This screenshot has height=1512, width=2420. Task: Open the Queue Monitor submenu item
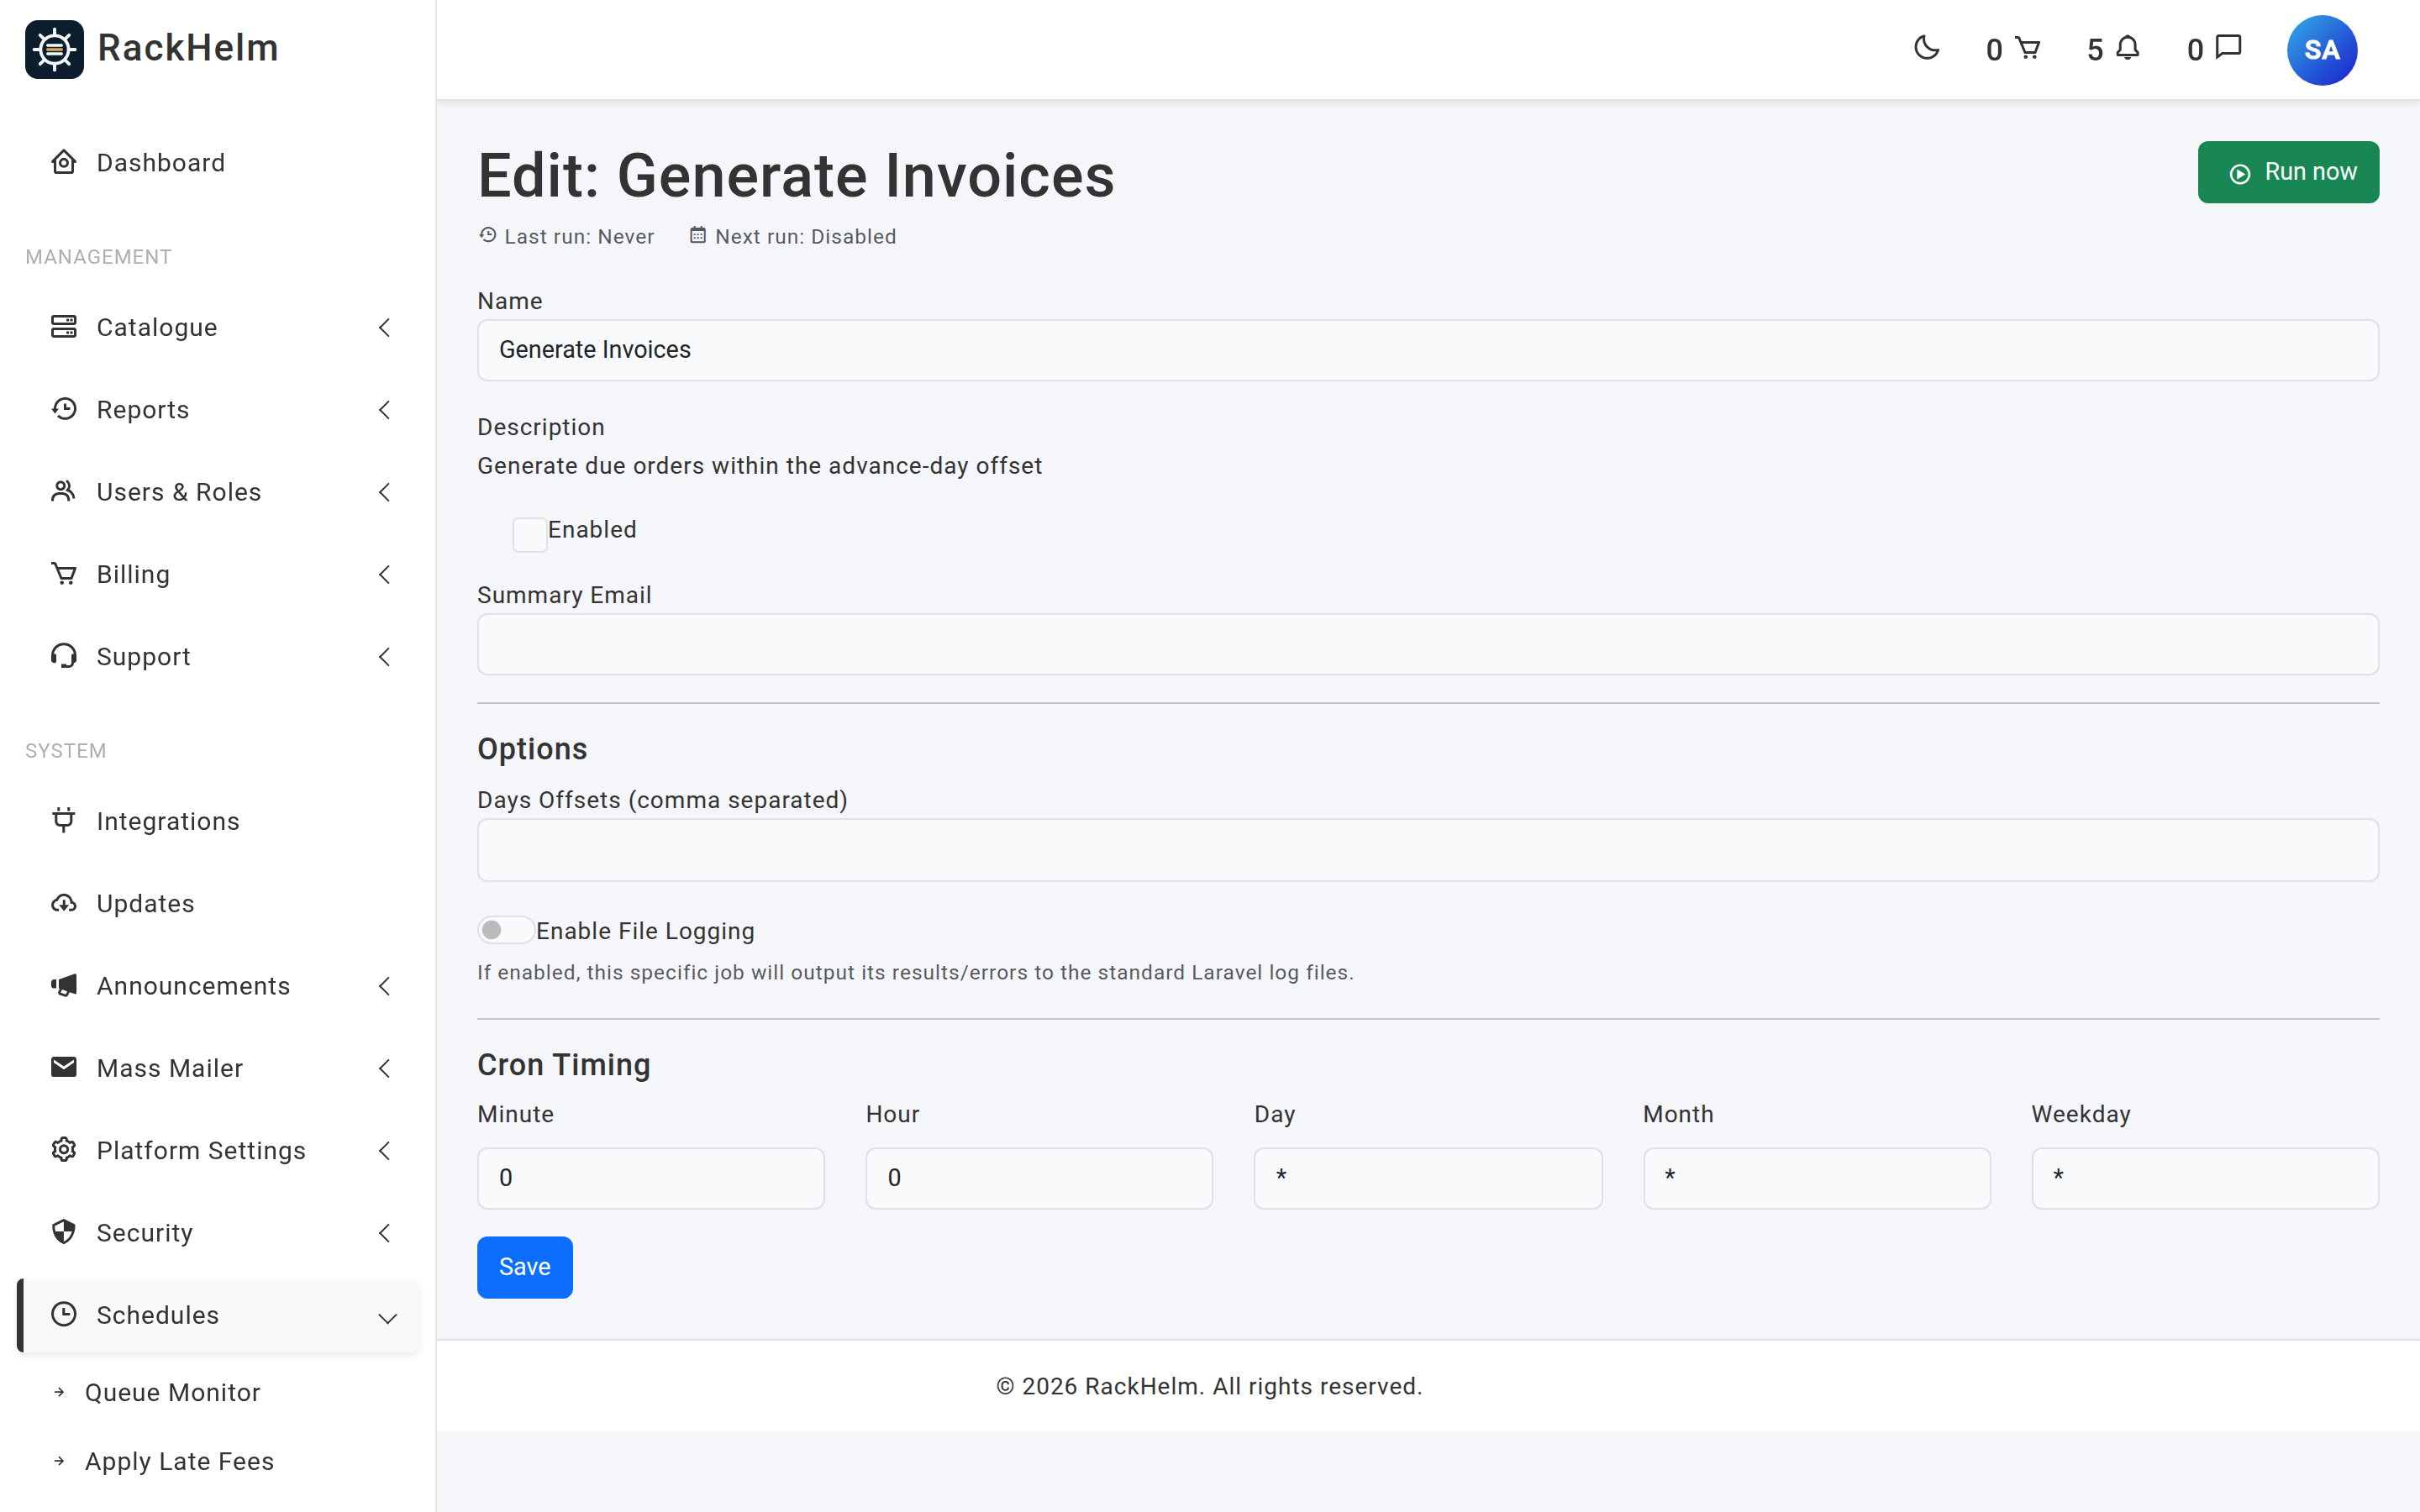tap(172, 1392)
